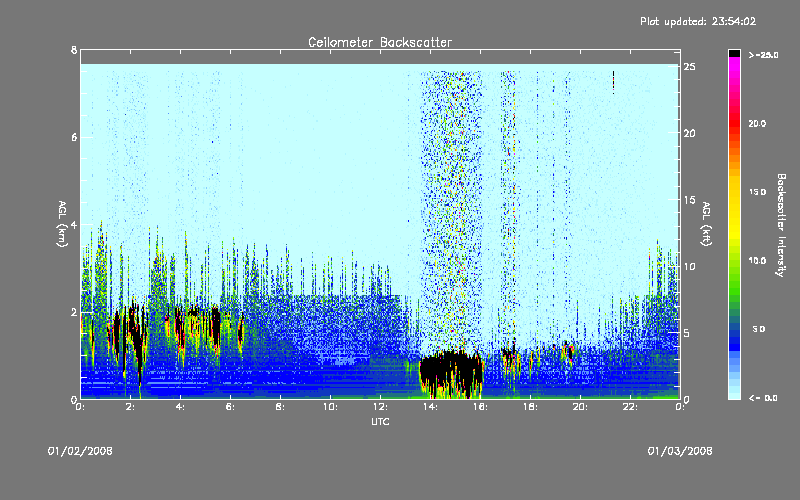Screen dimensions: 800x500
Task: Click the '4' km tick label
Action: point(74,224)
